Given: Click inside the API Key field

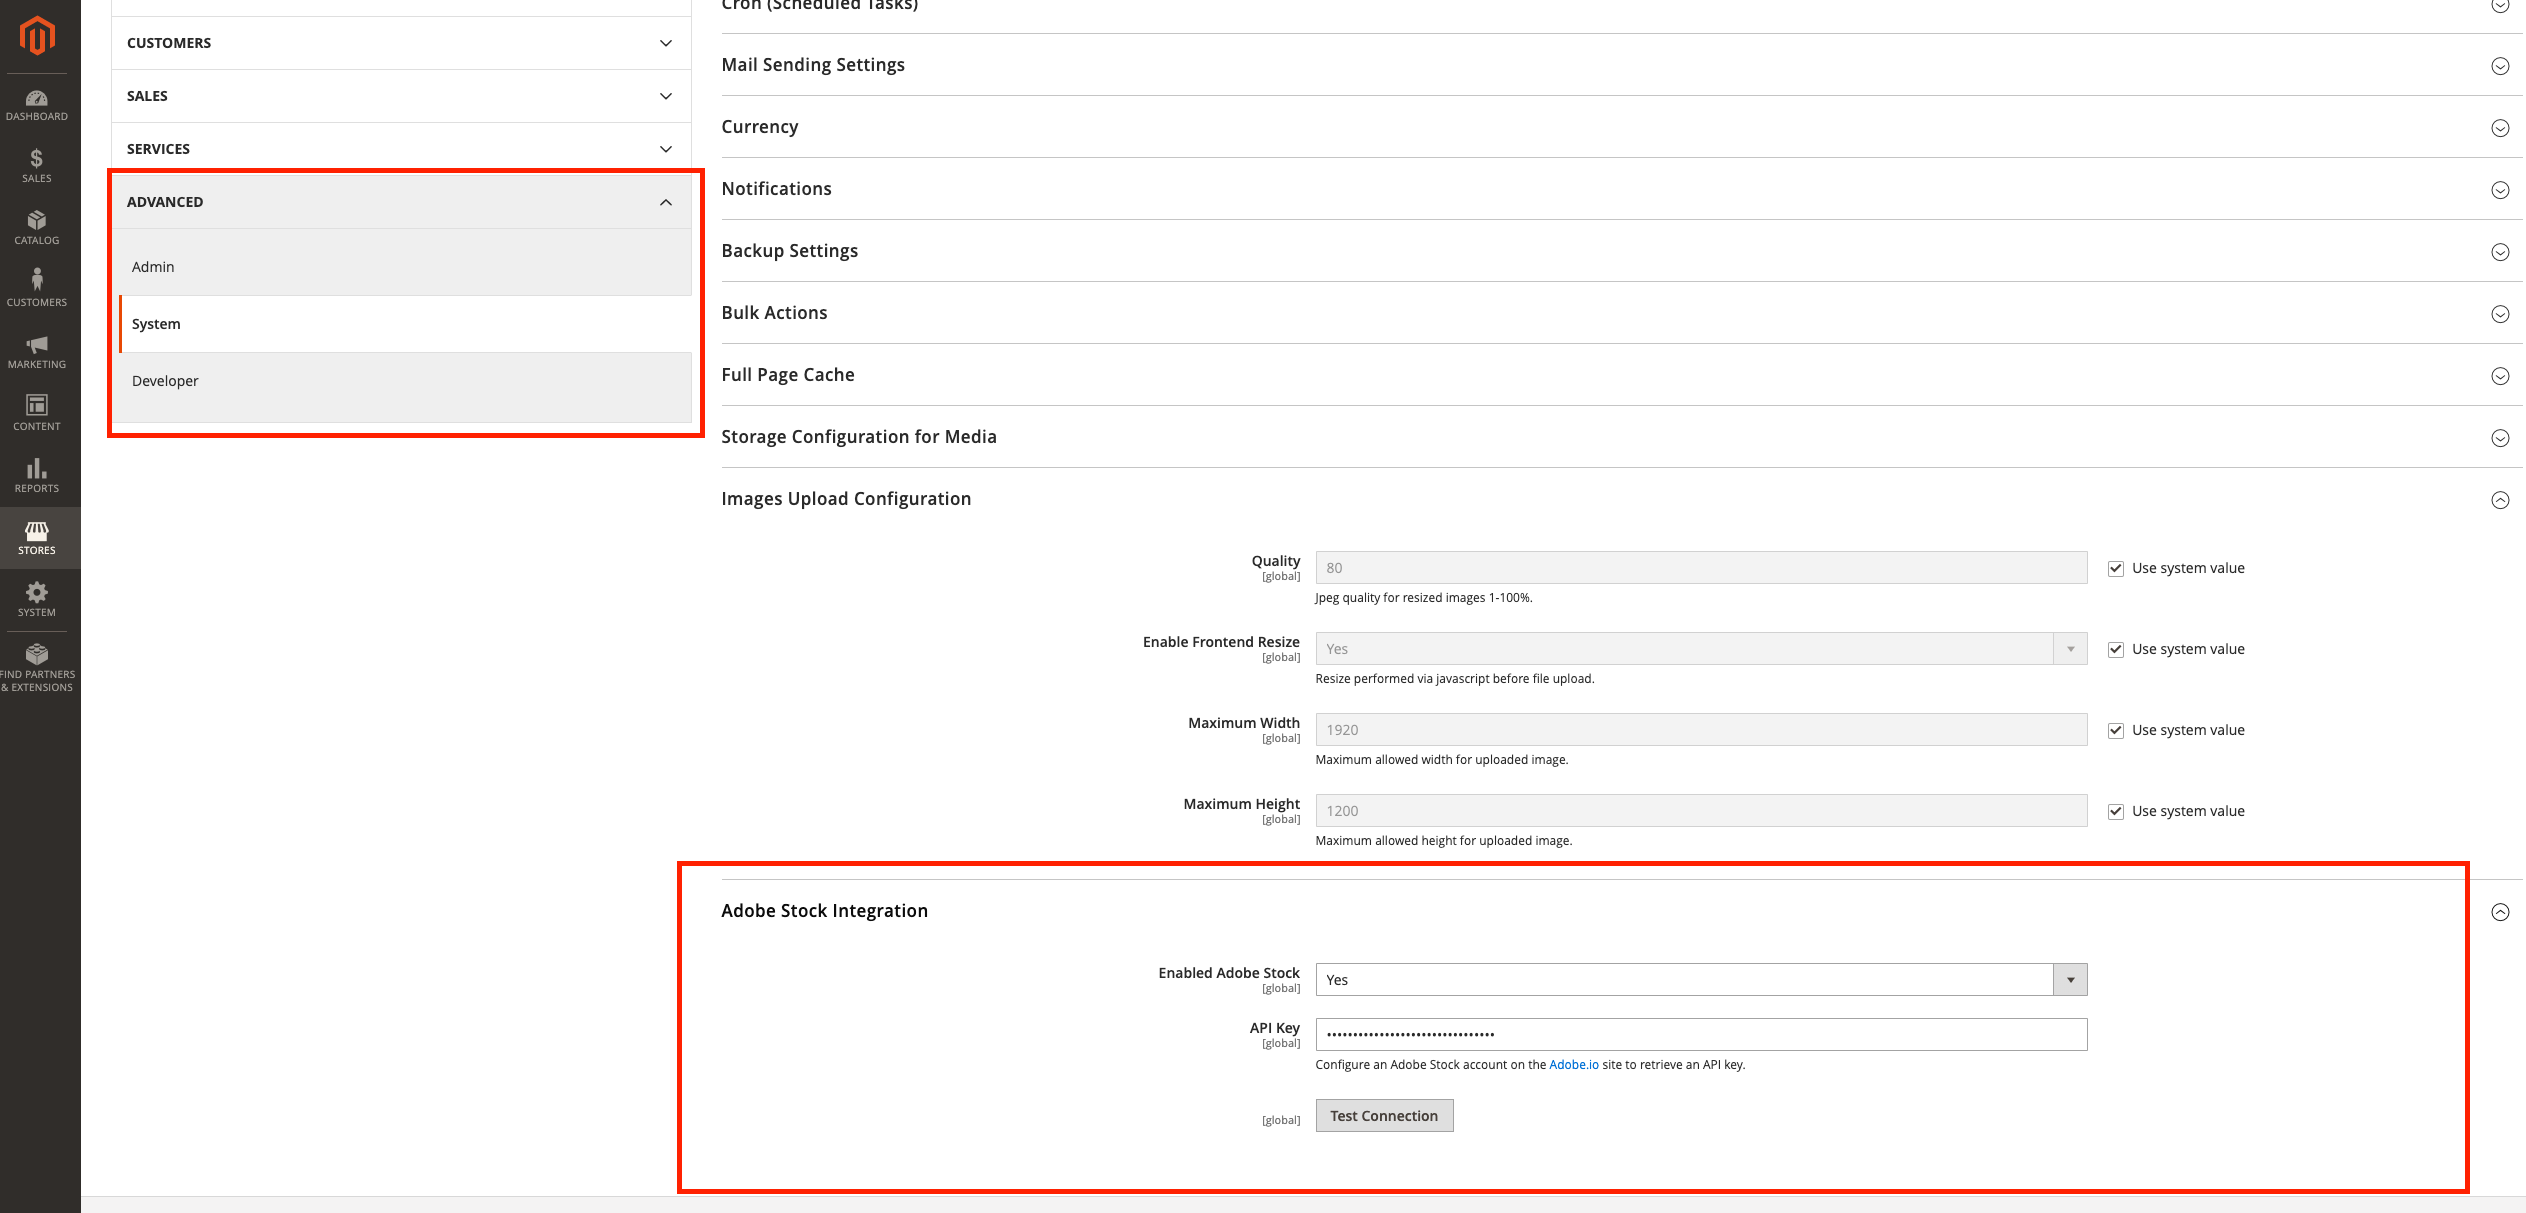Looking at the screenshot, I should click(1700, 1034).
